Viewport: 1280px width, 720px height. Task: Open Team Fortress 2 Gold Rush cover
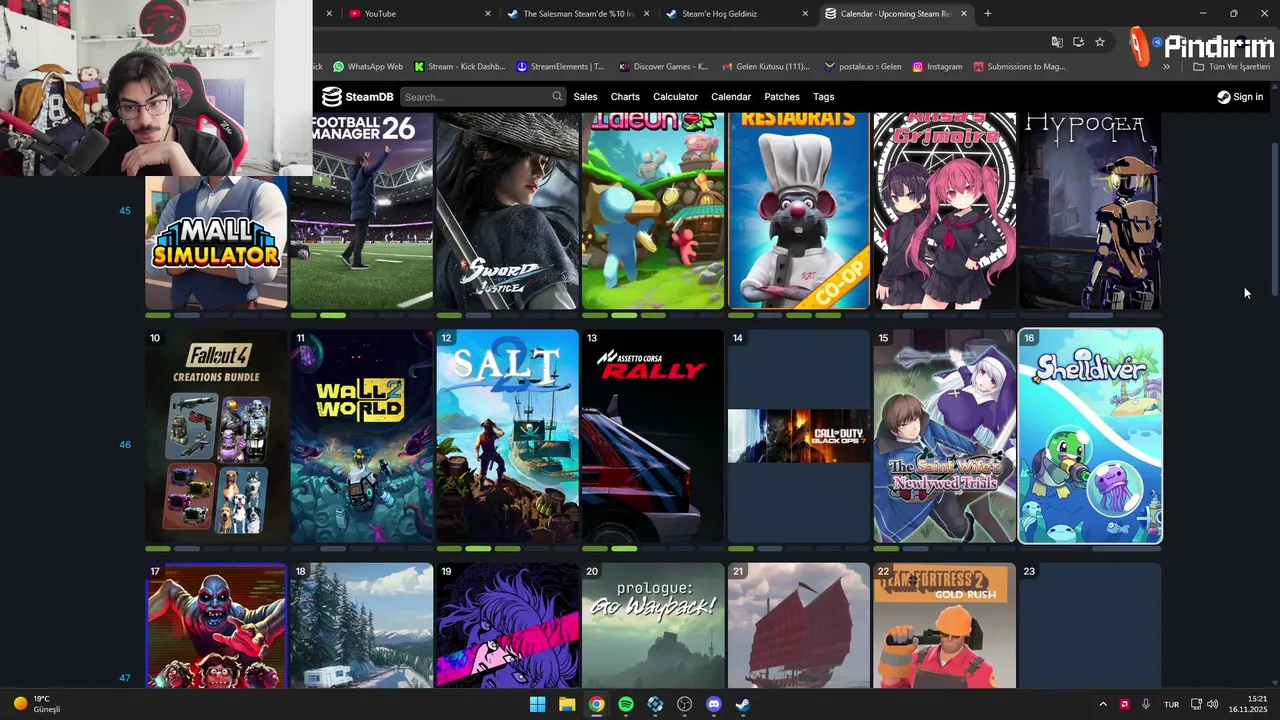(x=945, y=625)
